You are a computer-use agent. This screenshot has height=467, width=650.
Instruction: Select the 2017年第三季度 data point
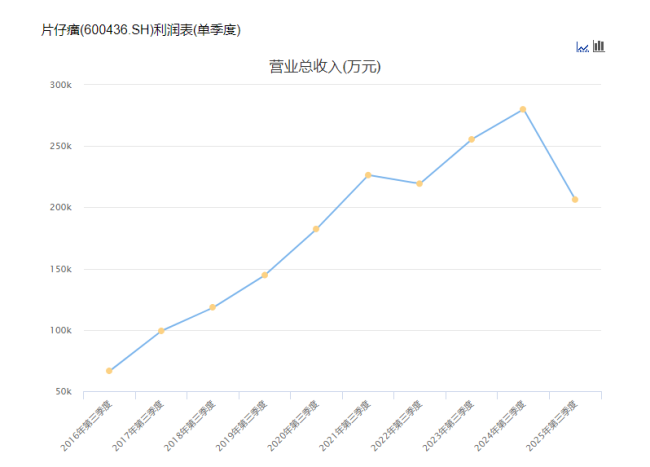point(161,331)
